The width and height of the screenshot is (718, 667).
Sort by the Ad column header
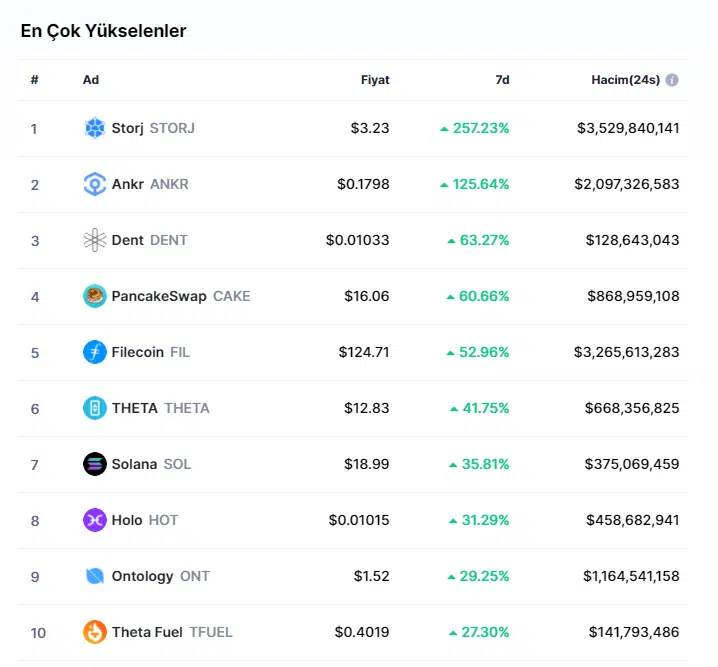pyautogui.click(x=91, y=80)
